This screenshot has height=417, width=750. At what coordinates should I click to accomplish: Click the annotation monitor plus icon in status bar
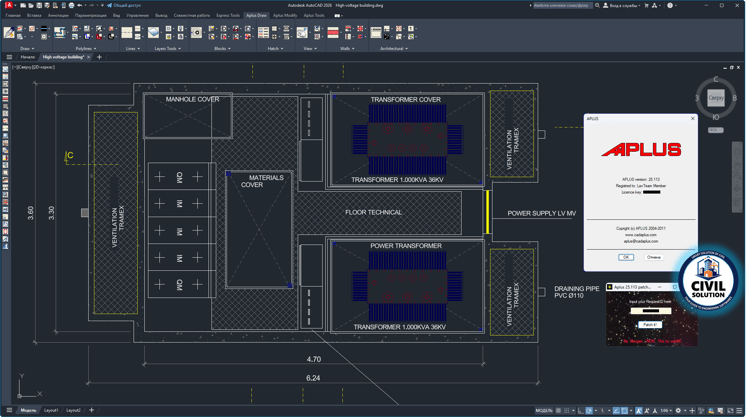click(x=692, y=410)
